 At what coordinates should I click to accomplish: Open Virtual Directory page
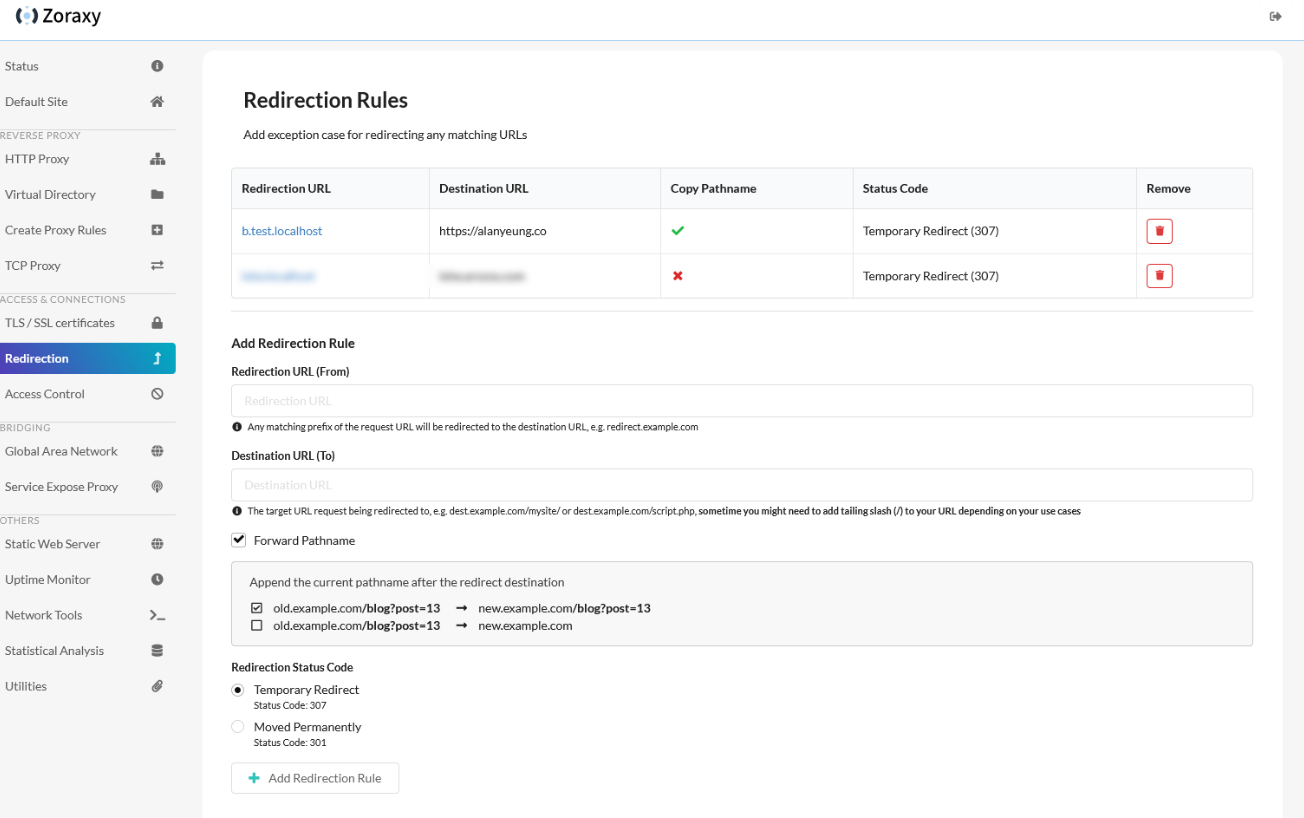coord(87,195)
